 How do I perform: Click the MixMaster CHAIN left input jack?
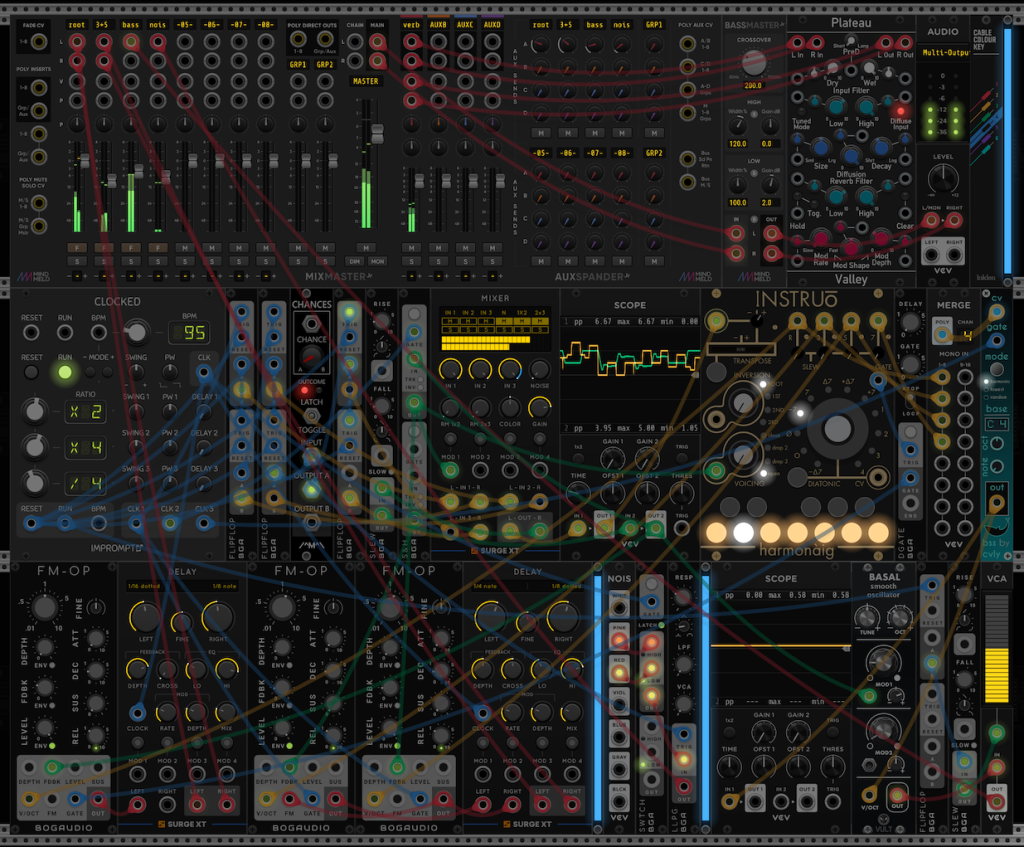[355, 42]
